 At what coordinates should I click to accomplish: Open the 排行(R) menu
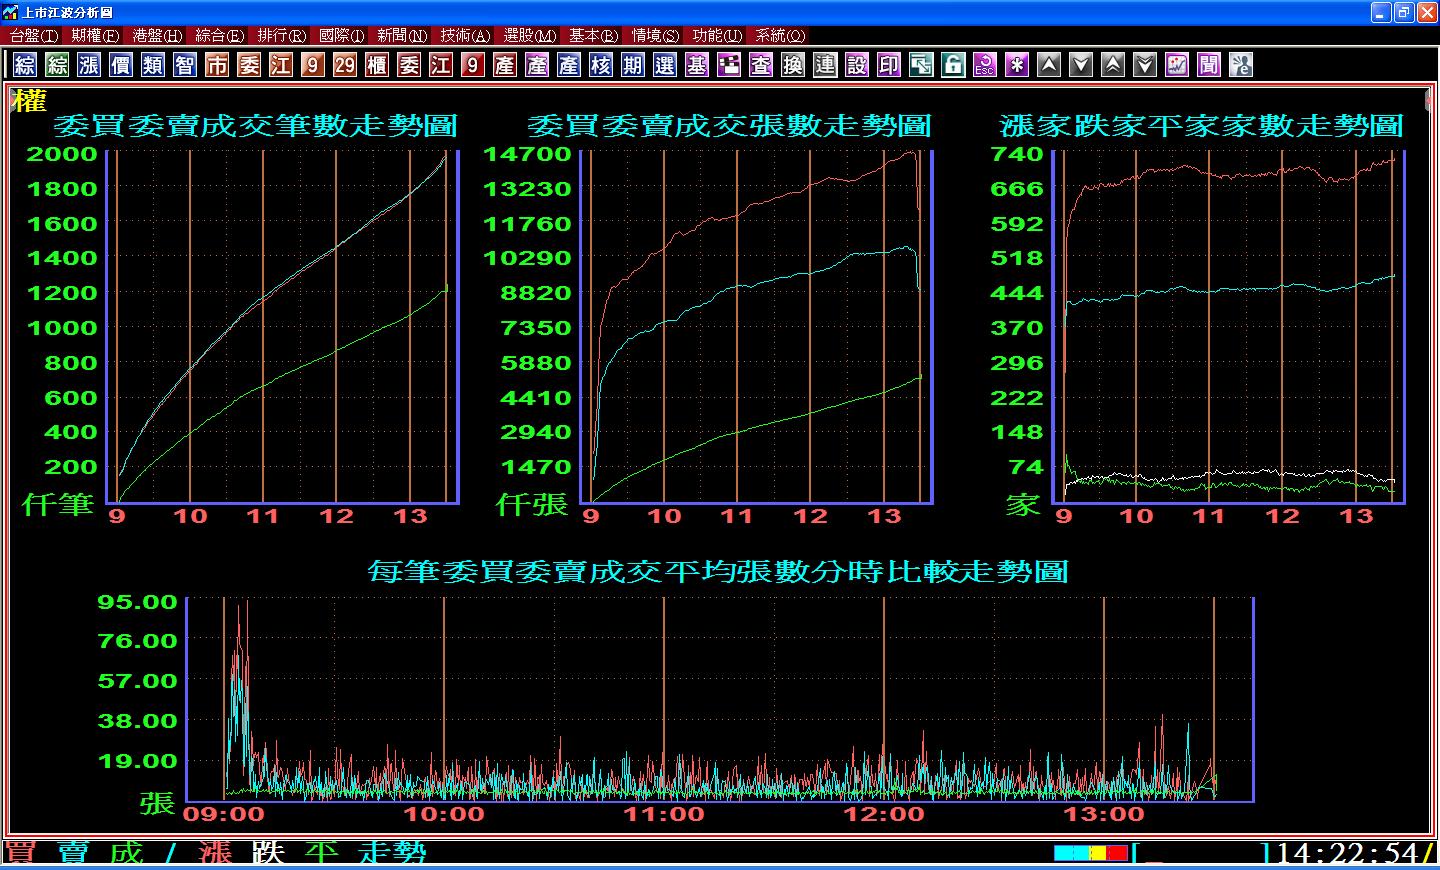(x=282, y=35)
